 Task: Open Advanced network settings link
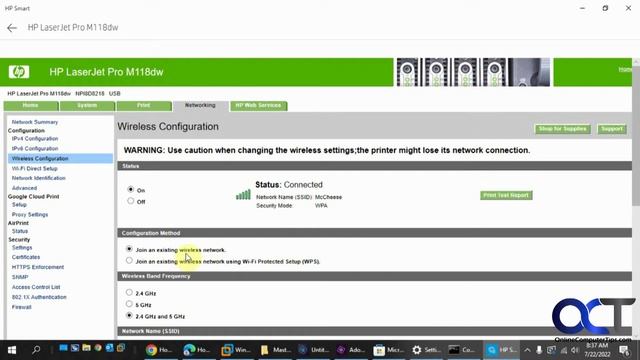pyautogui.click(x=24, y=188)
